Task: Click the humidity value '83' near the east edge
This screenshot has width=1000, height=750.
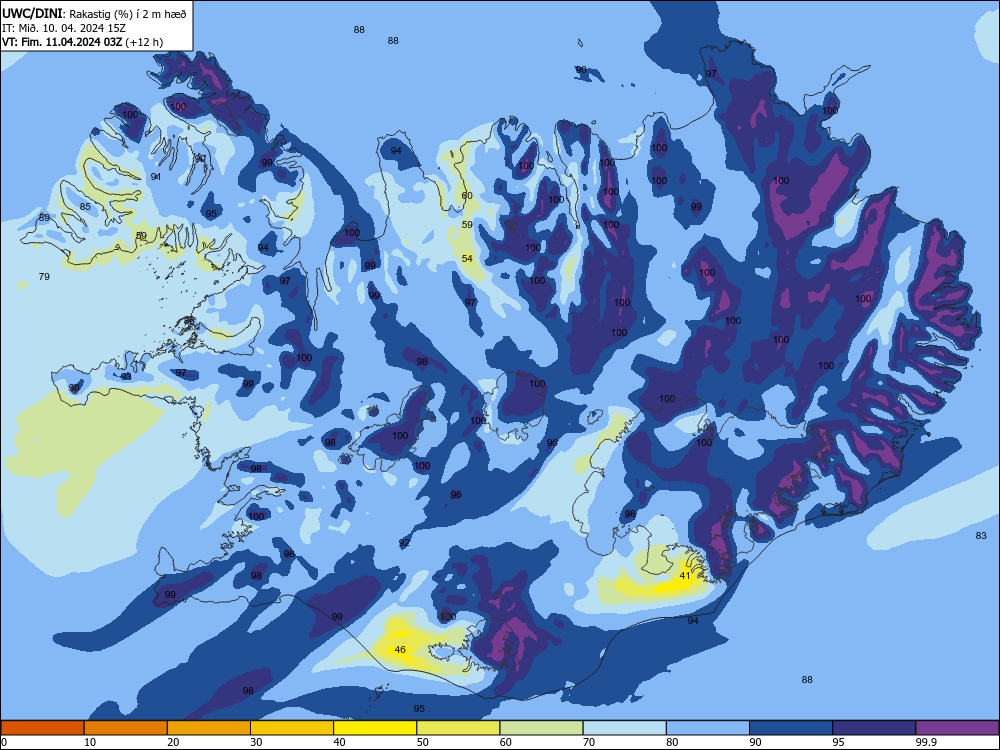Action: (981, 536)
